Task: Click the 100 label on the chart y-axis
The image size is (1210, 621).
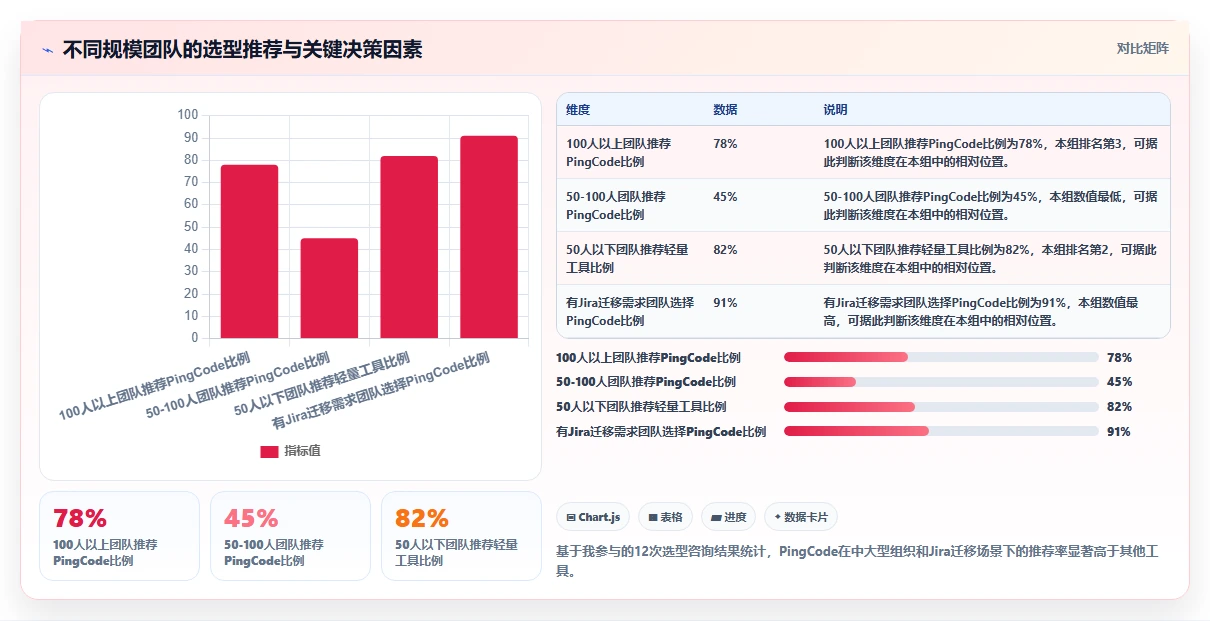Action: pyautogui.click(x=187, y=115)
